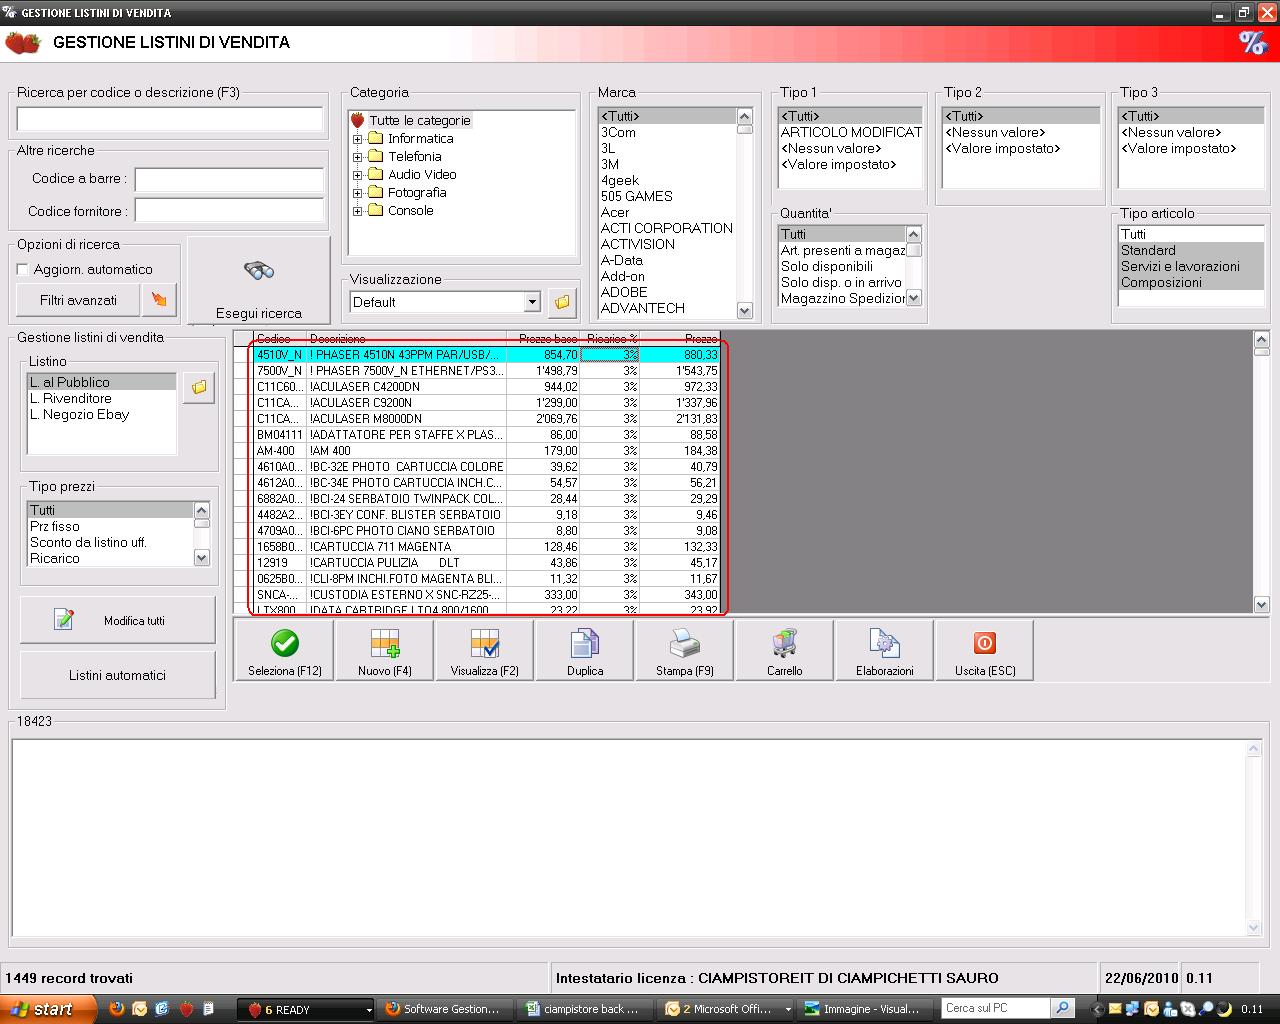Screen dimensions: 1280x1024
Task: Click the Stampa (F9) printer icon
Action: click(x=685, y=643)
